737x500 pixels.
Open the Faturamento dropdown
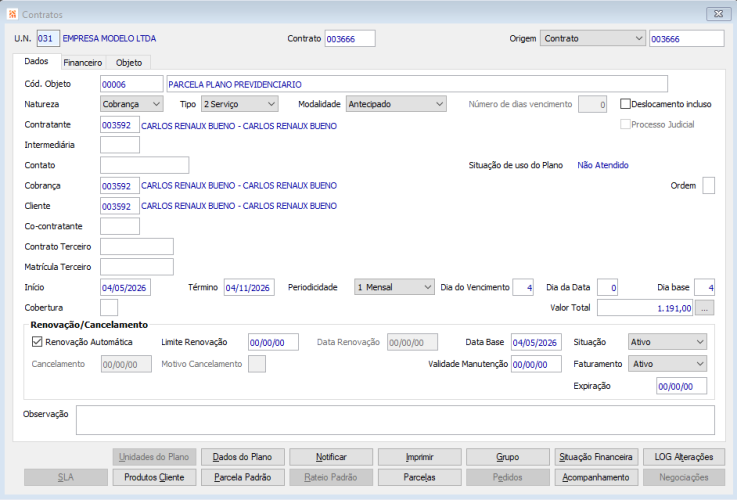pos(667,364)
